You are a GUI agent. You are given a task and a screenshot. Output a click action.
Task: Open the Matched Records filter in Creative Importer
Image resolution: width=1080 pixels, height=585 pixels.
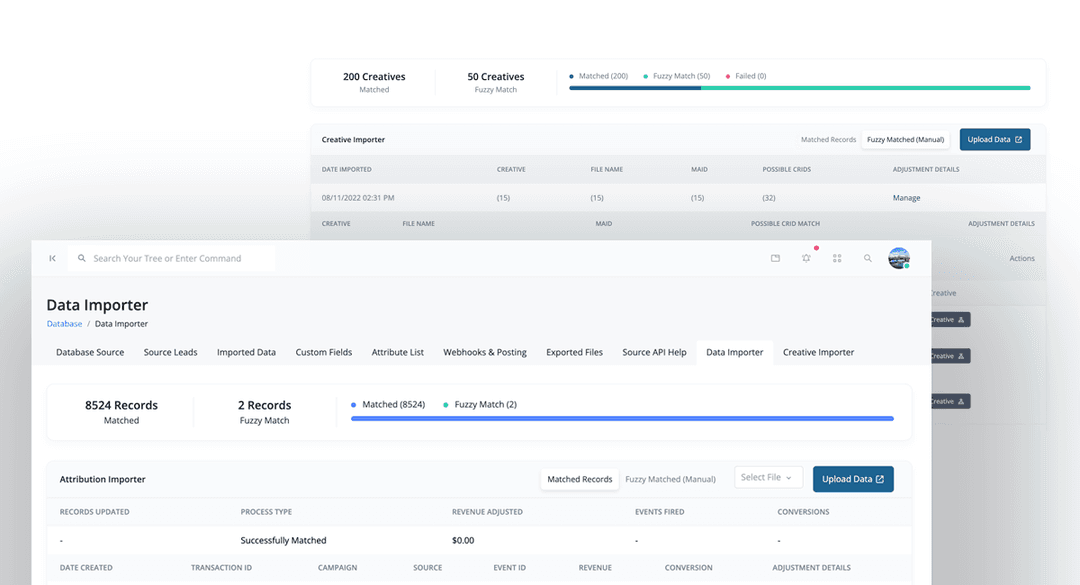tap(828, 139)
